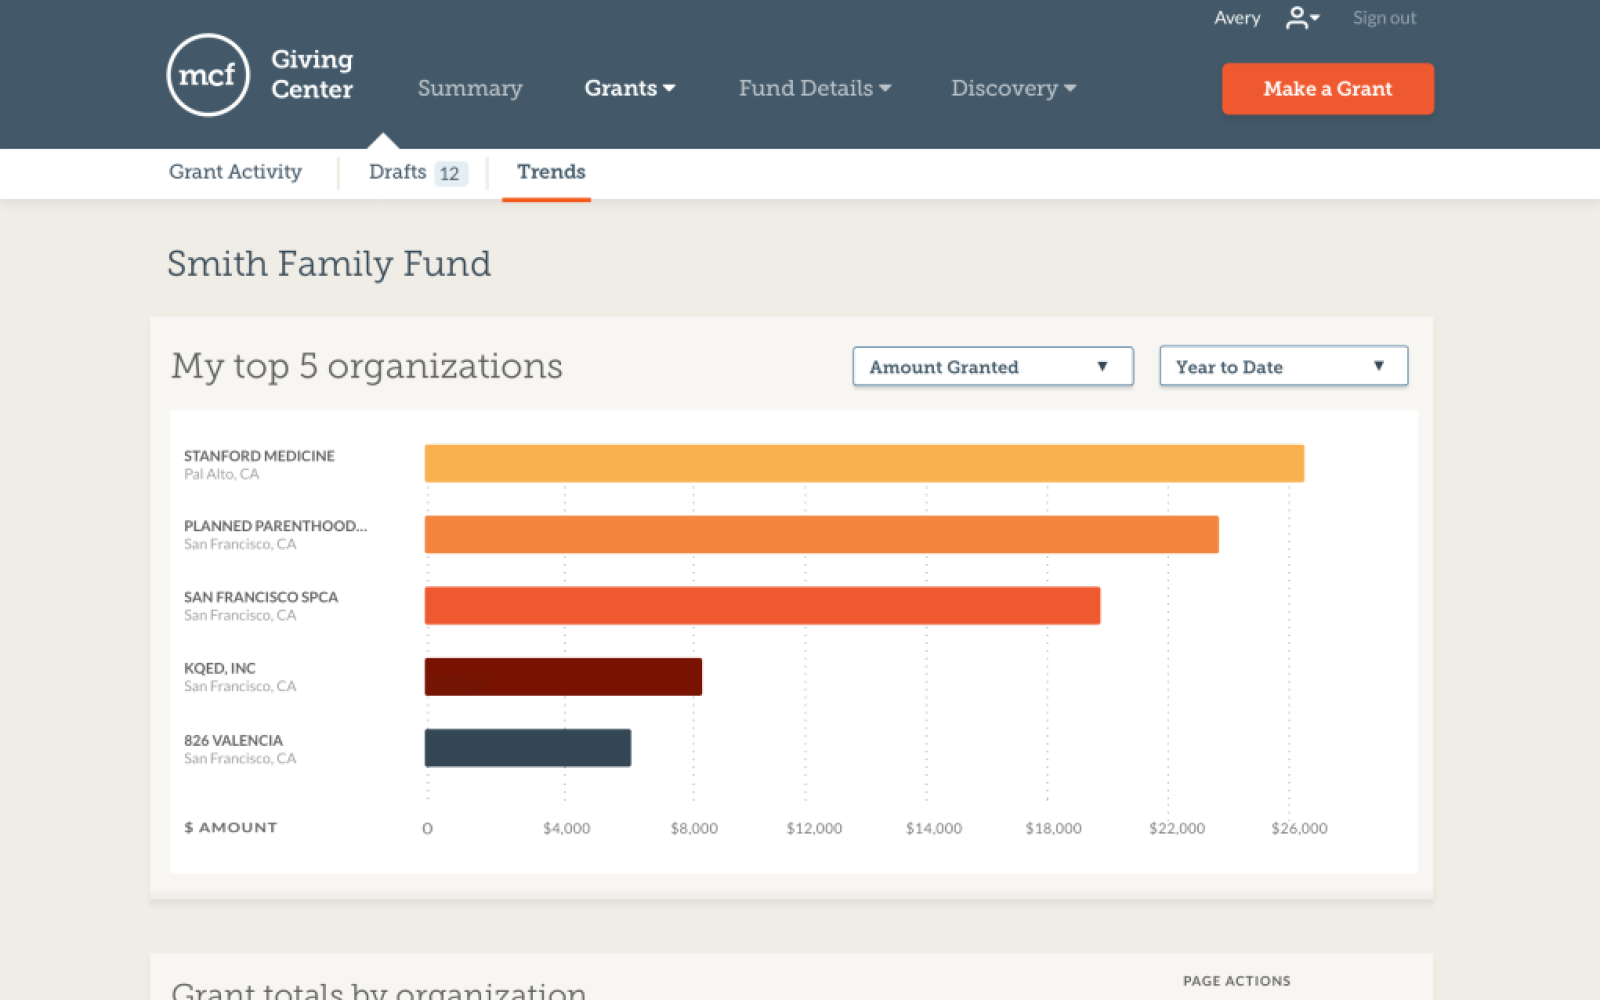Expand the Discovery navigation menu
This screenshot has width=1600, height=1000.
click(x=1013, y=88)
